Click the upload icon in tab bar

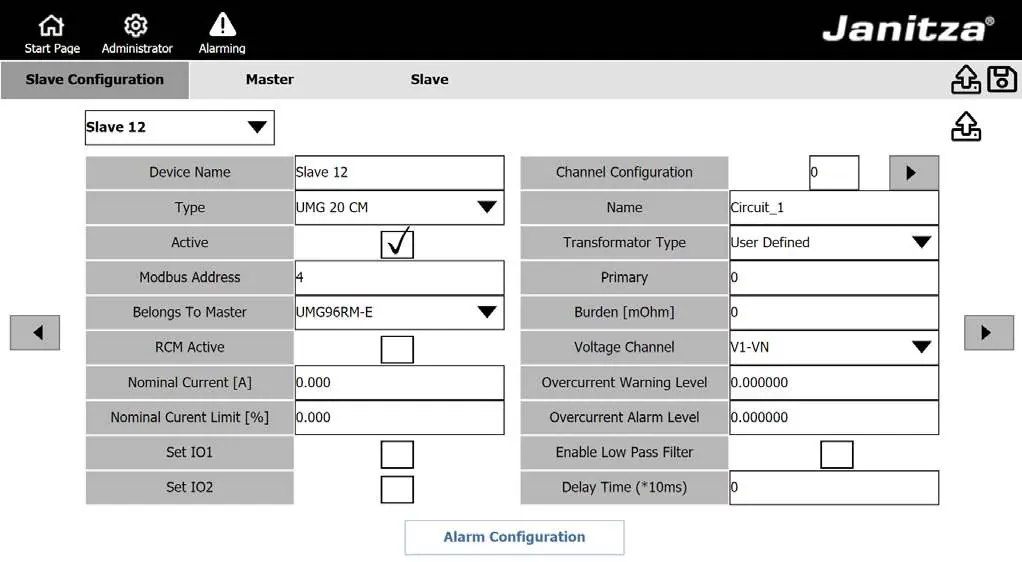[965, 80]
